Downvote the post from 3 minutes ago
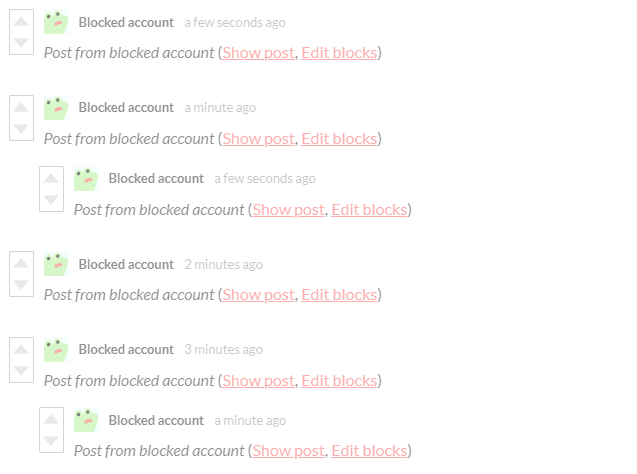This screenshot has height=474, width=637. pyautogui.click(x=21, y=370)
